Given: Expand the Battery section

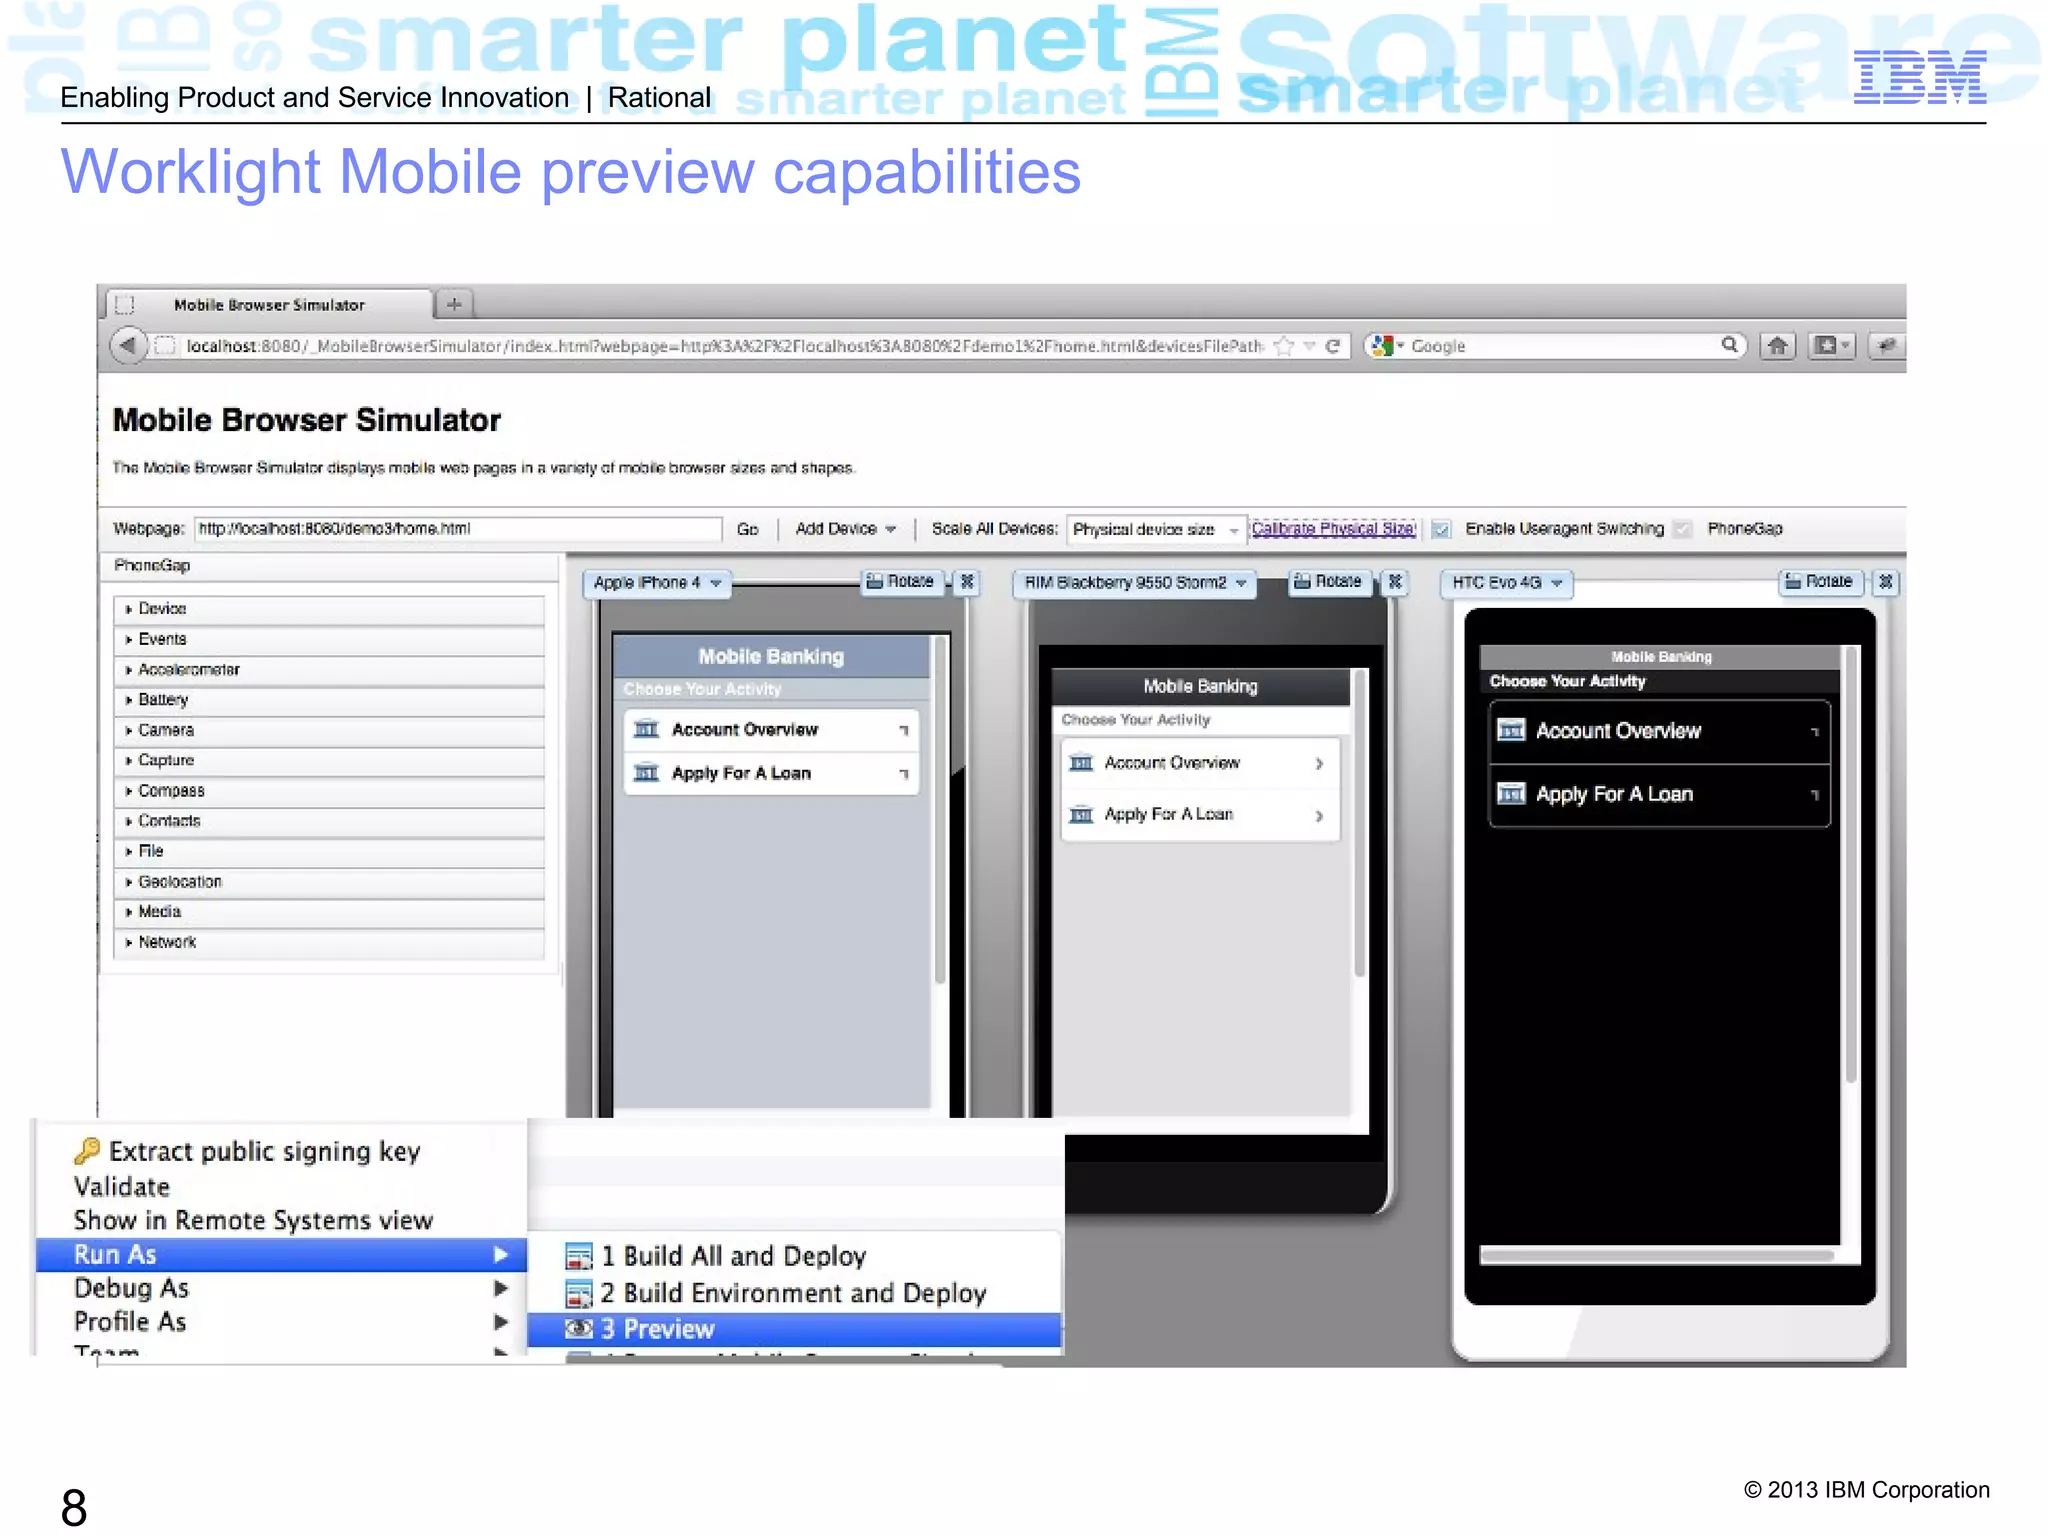Looking at the screenshot, I should pyautogui.click(x=329, y=700).
